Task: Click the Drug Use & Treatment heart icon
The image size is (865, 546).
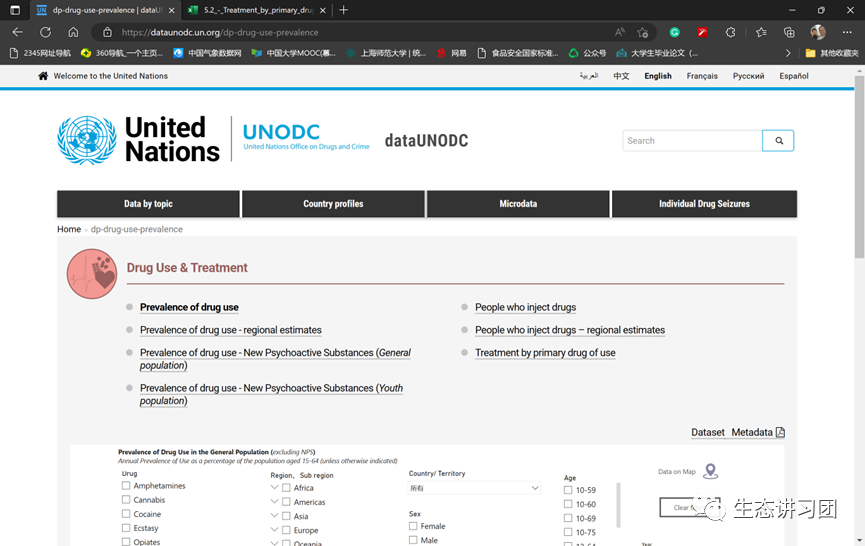Action: coord(92,274)
